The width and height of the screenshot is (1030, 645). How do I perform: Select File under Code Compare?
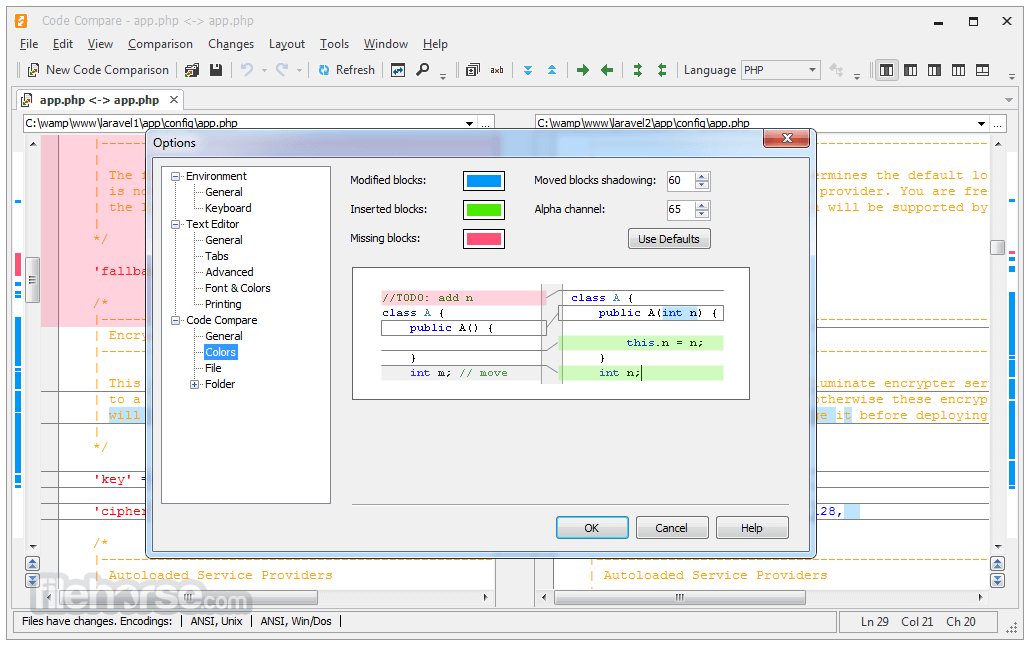coord(213,368)
